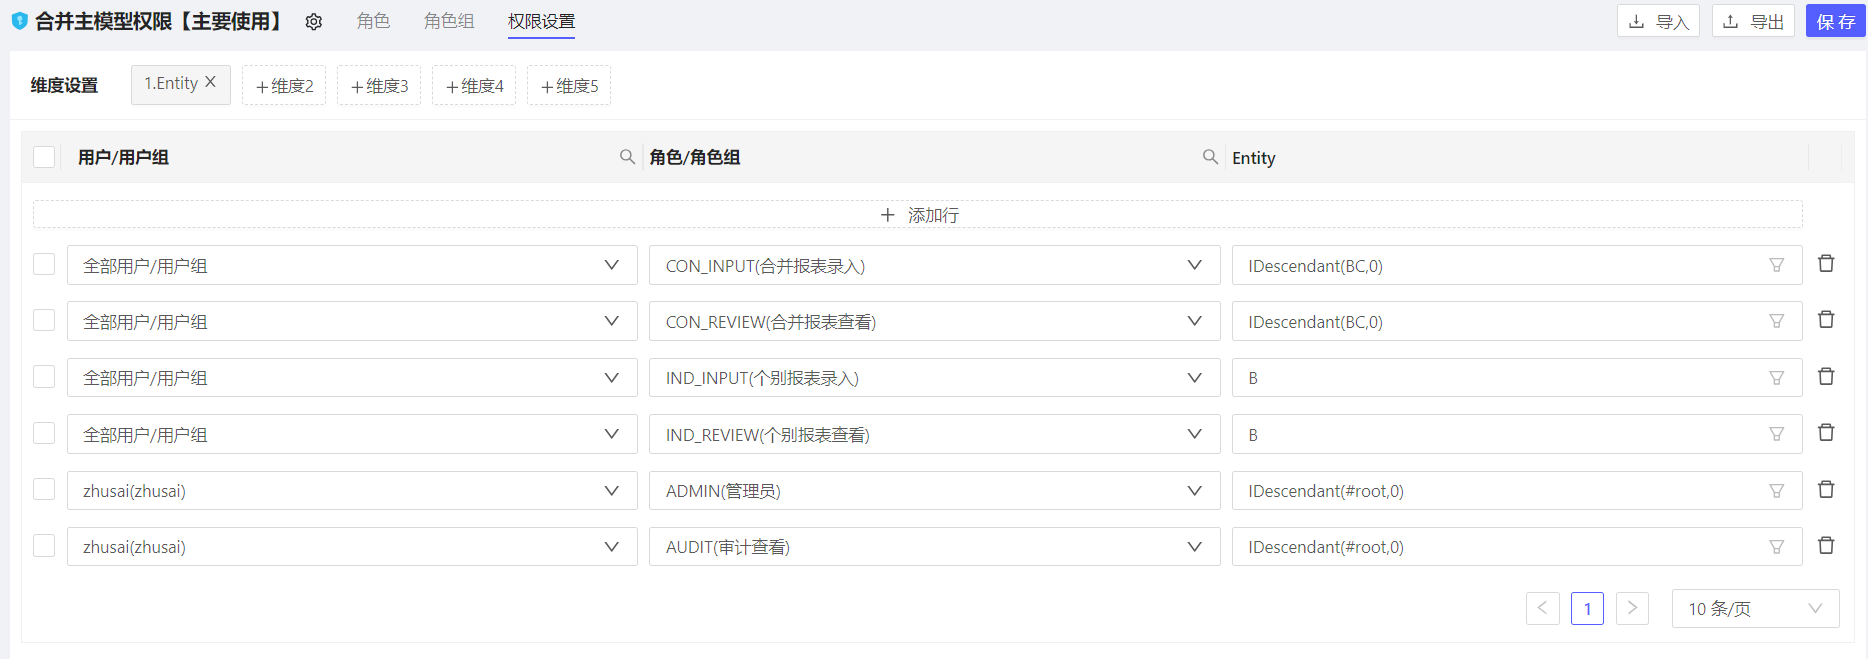1868x659 pixels.
Task: Click the search icon in 角色/角色组 header
Action: (x=1210, y=157)
